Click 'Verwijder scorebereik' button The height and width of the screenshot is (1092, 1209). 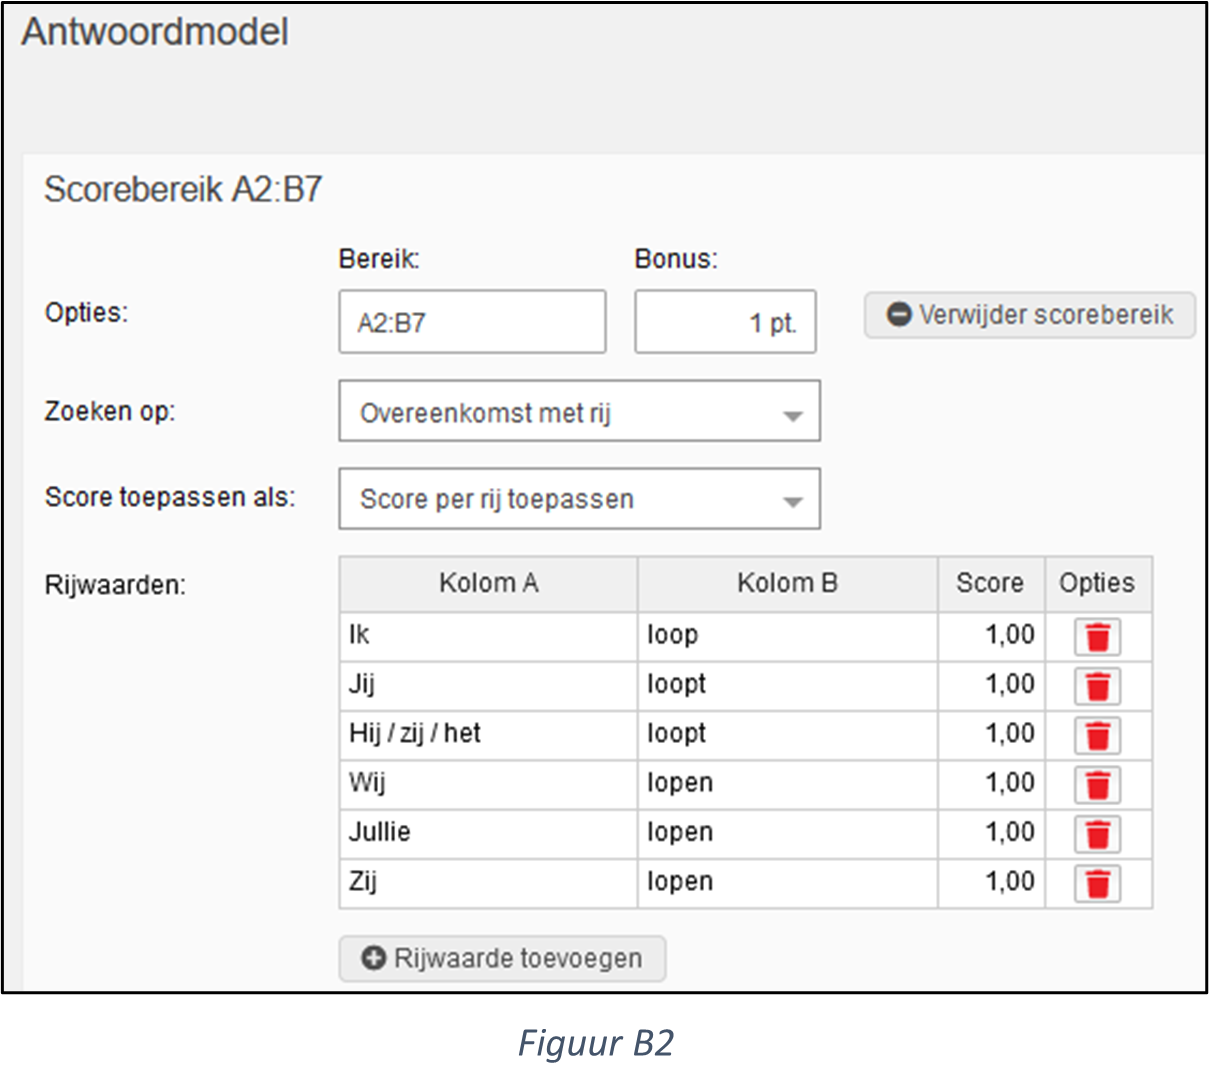1029,315
